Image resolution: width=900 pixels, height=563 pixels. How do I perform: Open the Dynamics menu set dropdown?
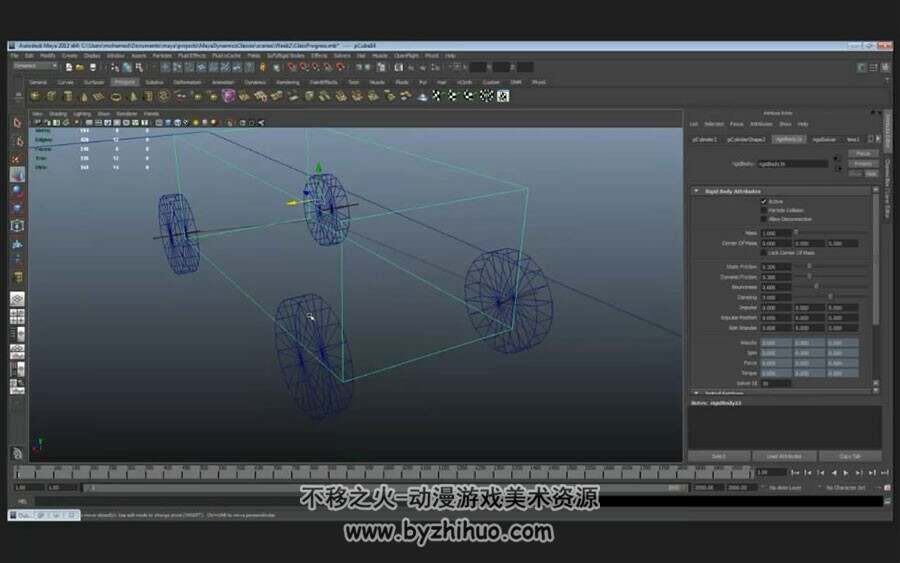(x=36, y=67)
